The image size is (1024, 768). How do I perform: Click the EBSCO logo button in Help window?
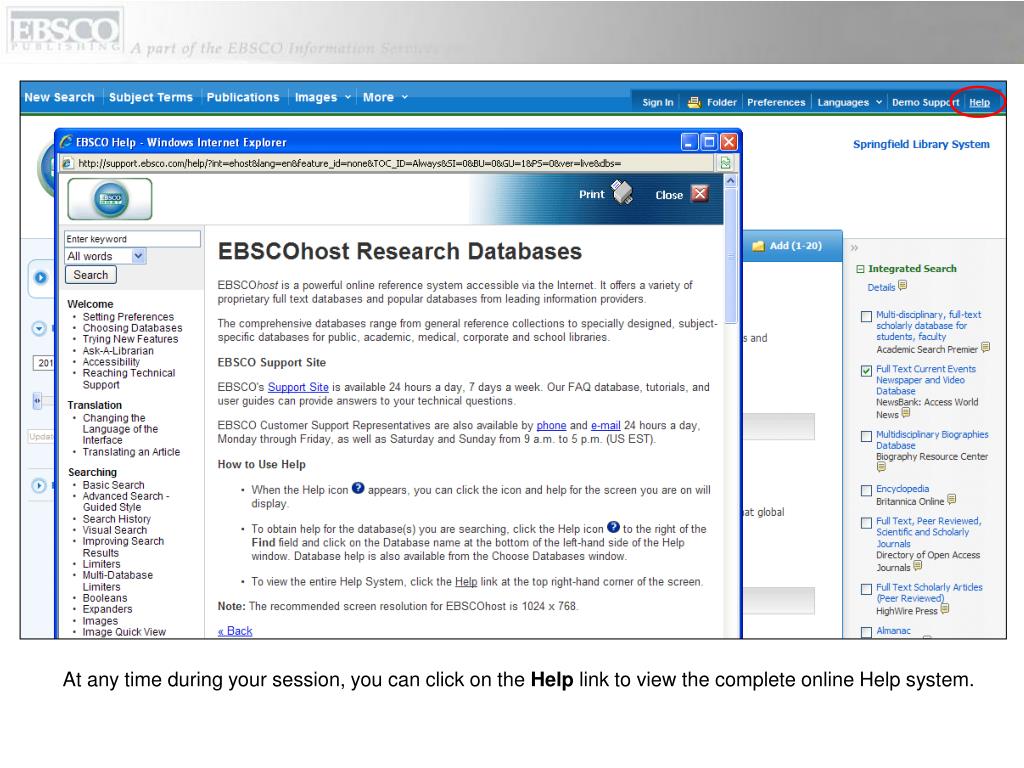coord(110,199)
